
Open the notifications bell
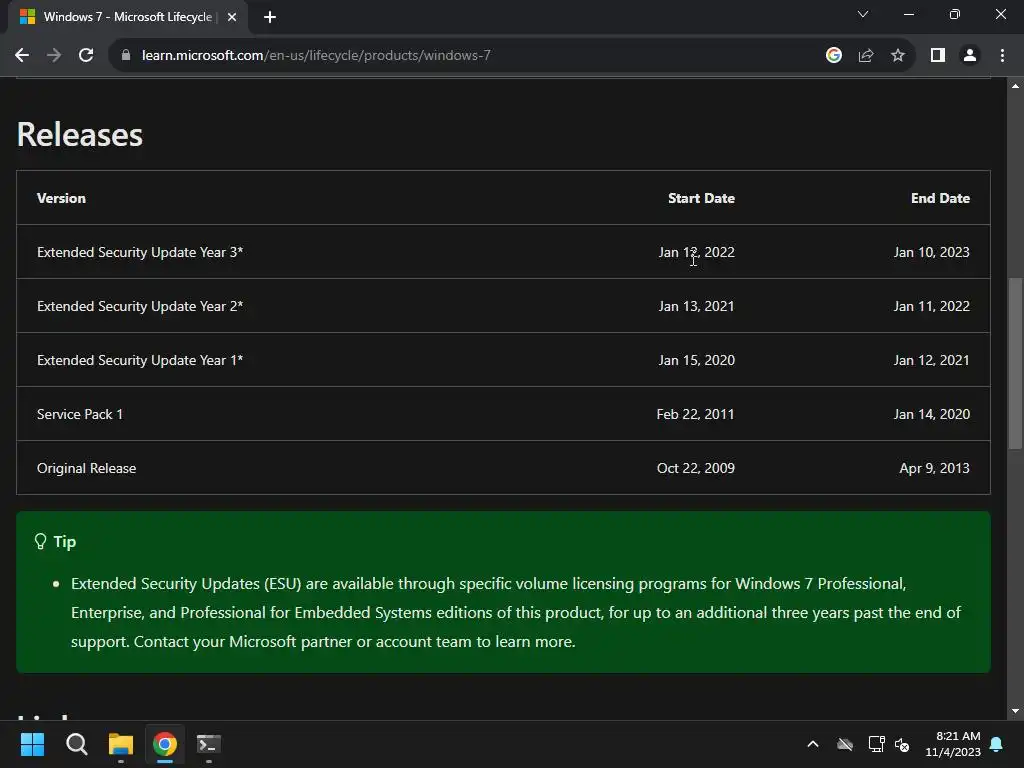click(x=997, y=744)
